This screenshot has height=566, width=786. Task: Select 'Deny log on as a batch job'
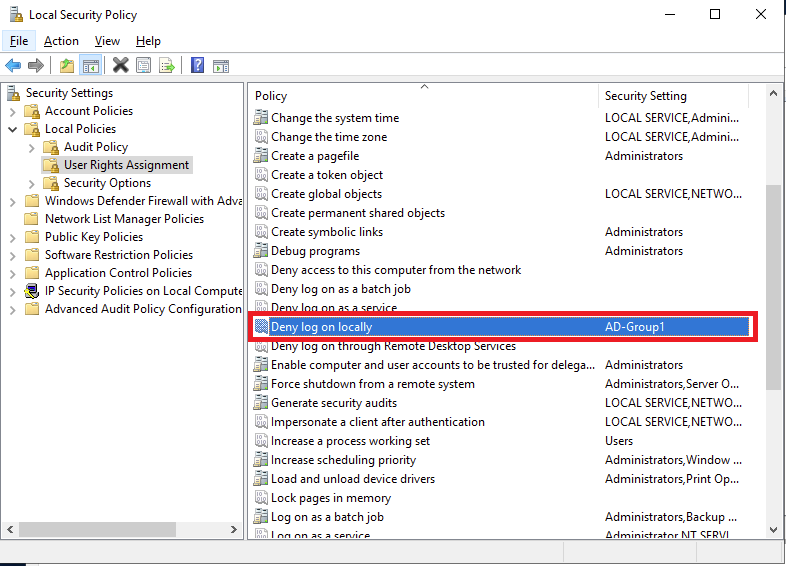[x=341, y=289]
